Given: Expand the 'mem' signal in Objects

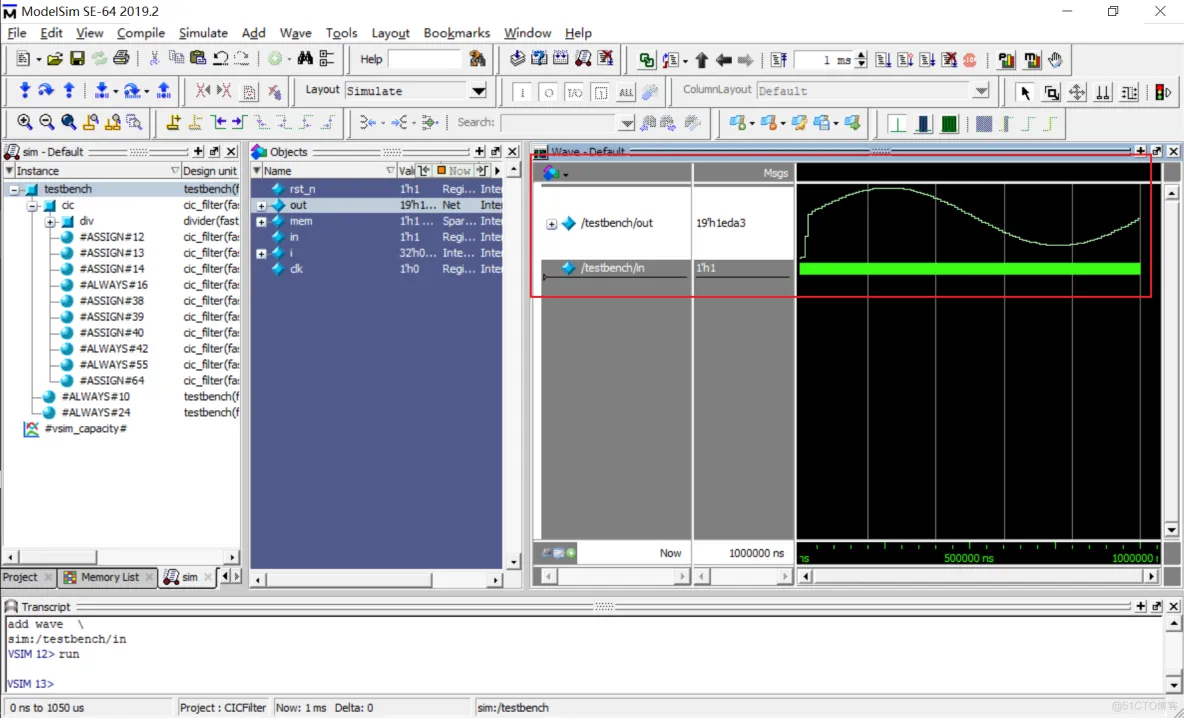Looking at the screenshot, I should [261, 221].
